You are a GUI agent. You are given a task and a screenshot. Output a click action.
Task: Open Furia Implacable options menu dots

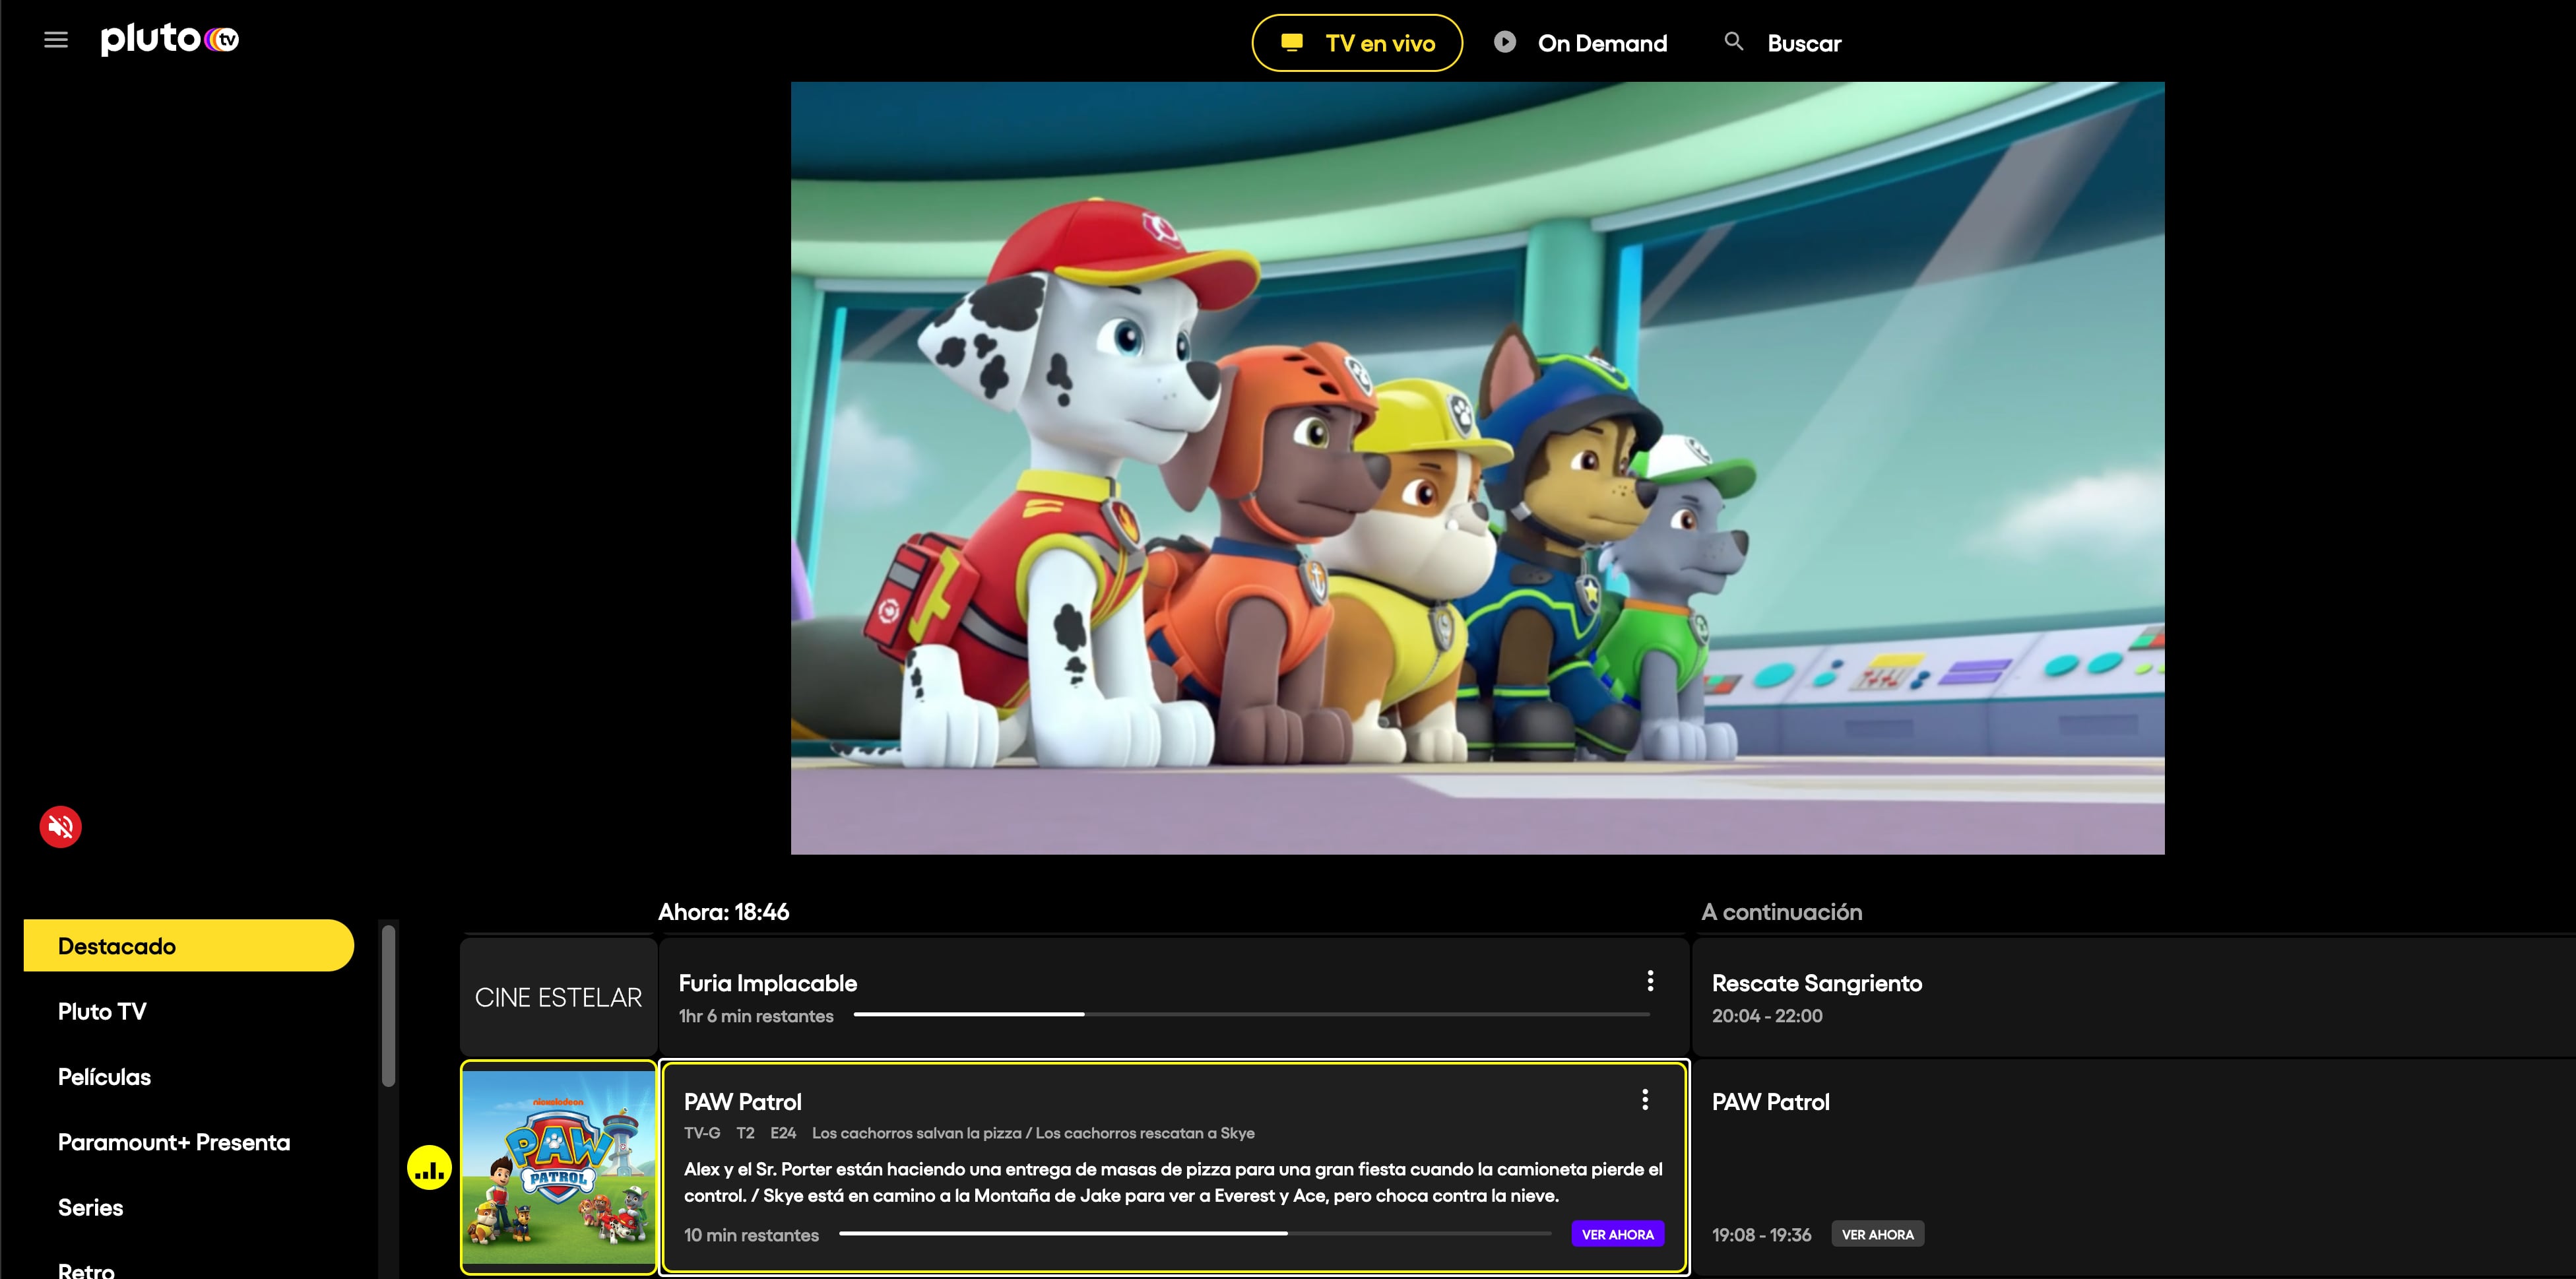click(x=1650, y=981)
